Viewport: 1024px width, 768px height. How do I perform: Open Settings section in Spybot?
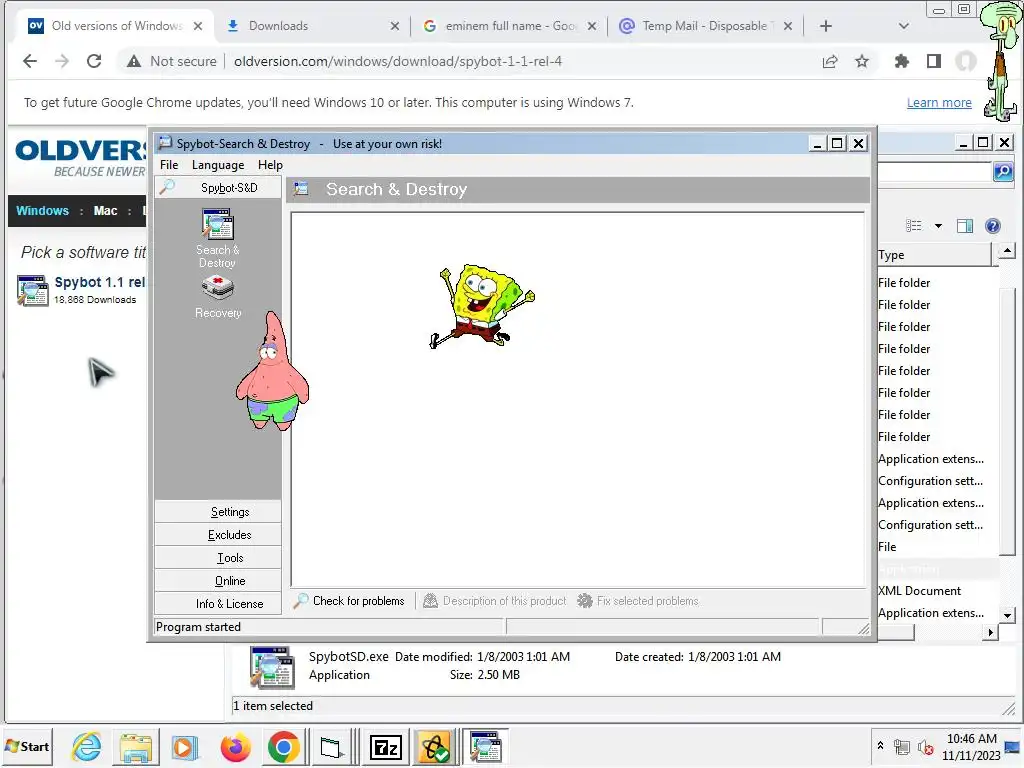[x=218, y=511]
